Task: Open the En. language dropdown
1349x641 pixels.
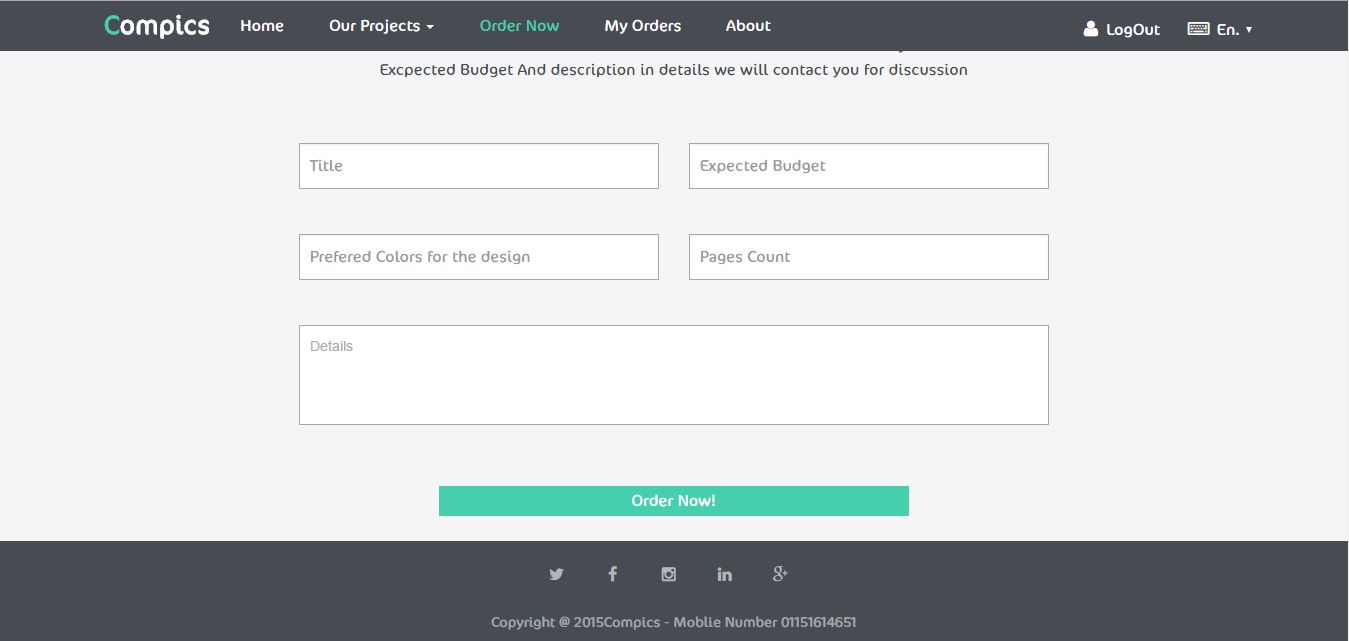Action: pyautogui.click(x=1234, y=29)
